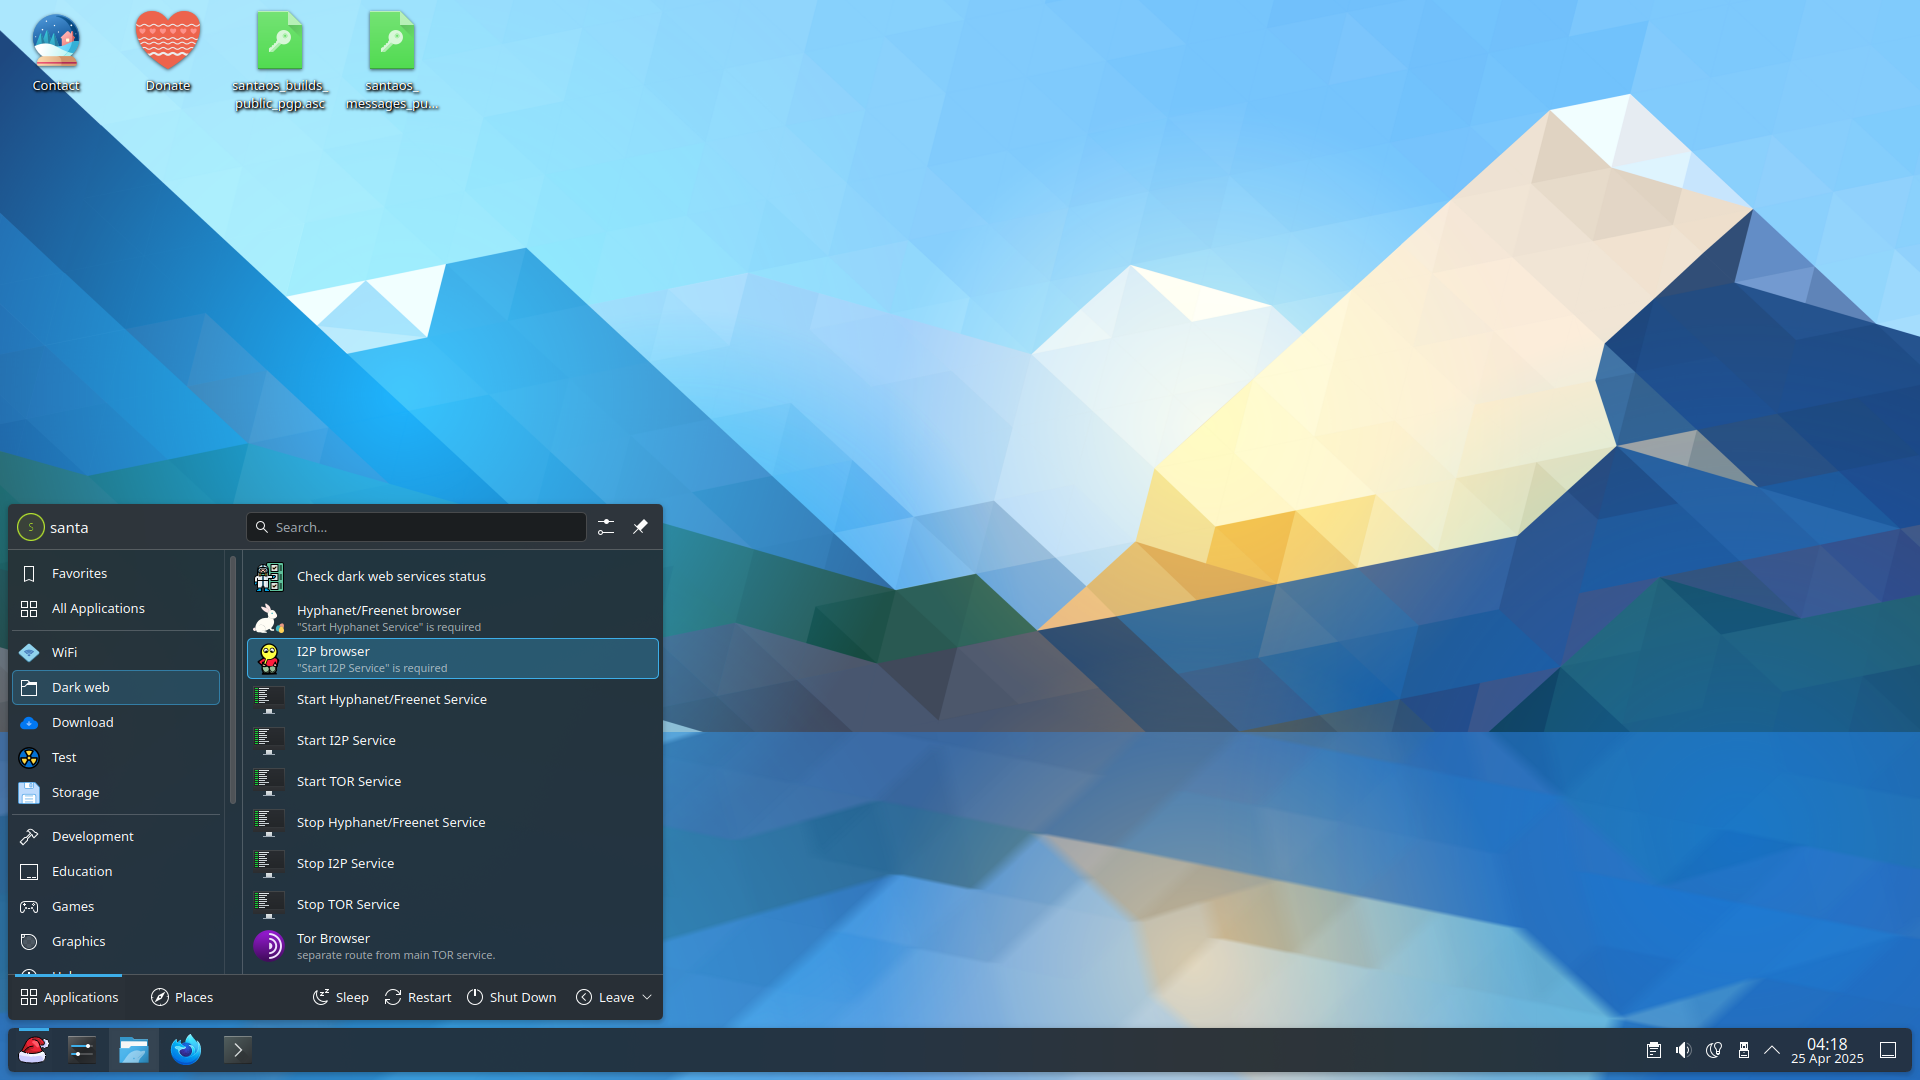Open file manager from taskbar

[x=134, y=1050]
